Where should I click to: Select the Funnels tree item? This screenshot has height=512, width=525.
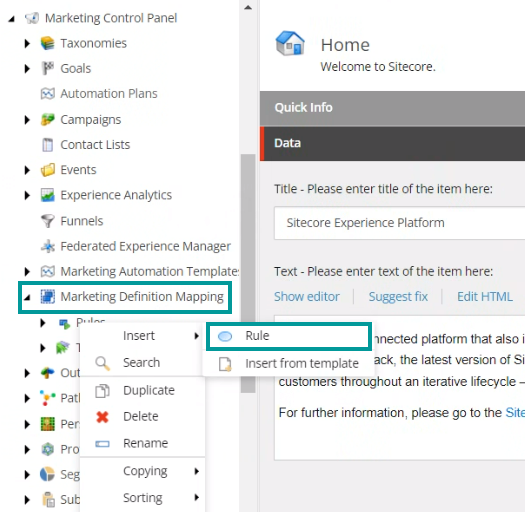[82, 221]
